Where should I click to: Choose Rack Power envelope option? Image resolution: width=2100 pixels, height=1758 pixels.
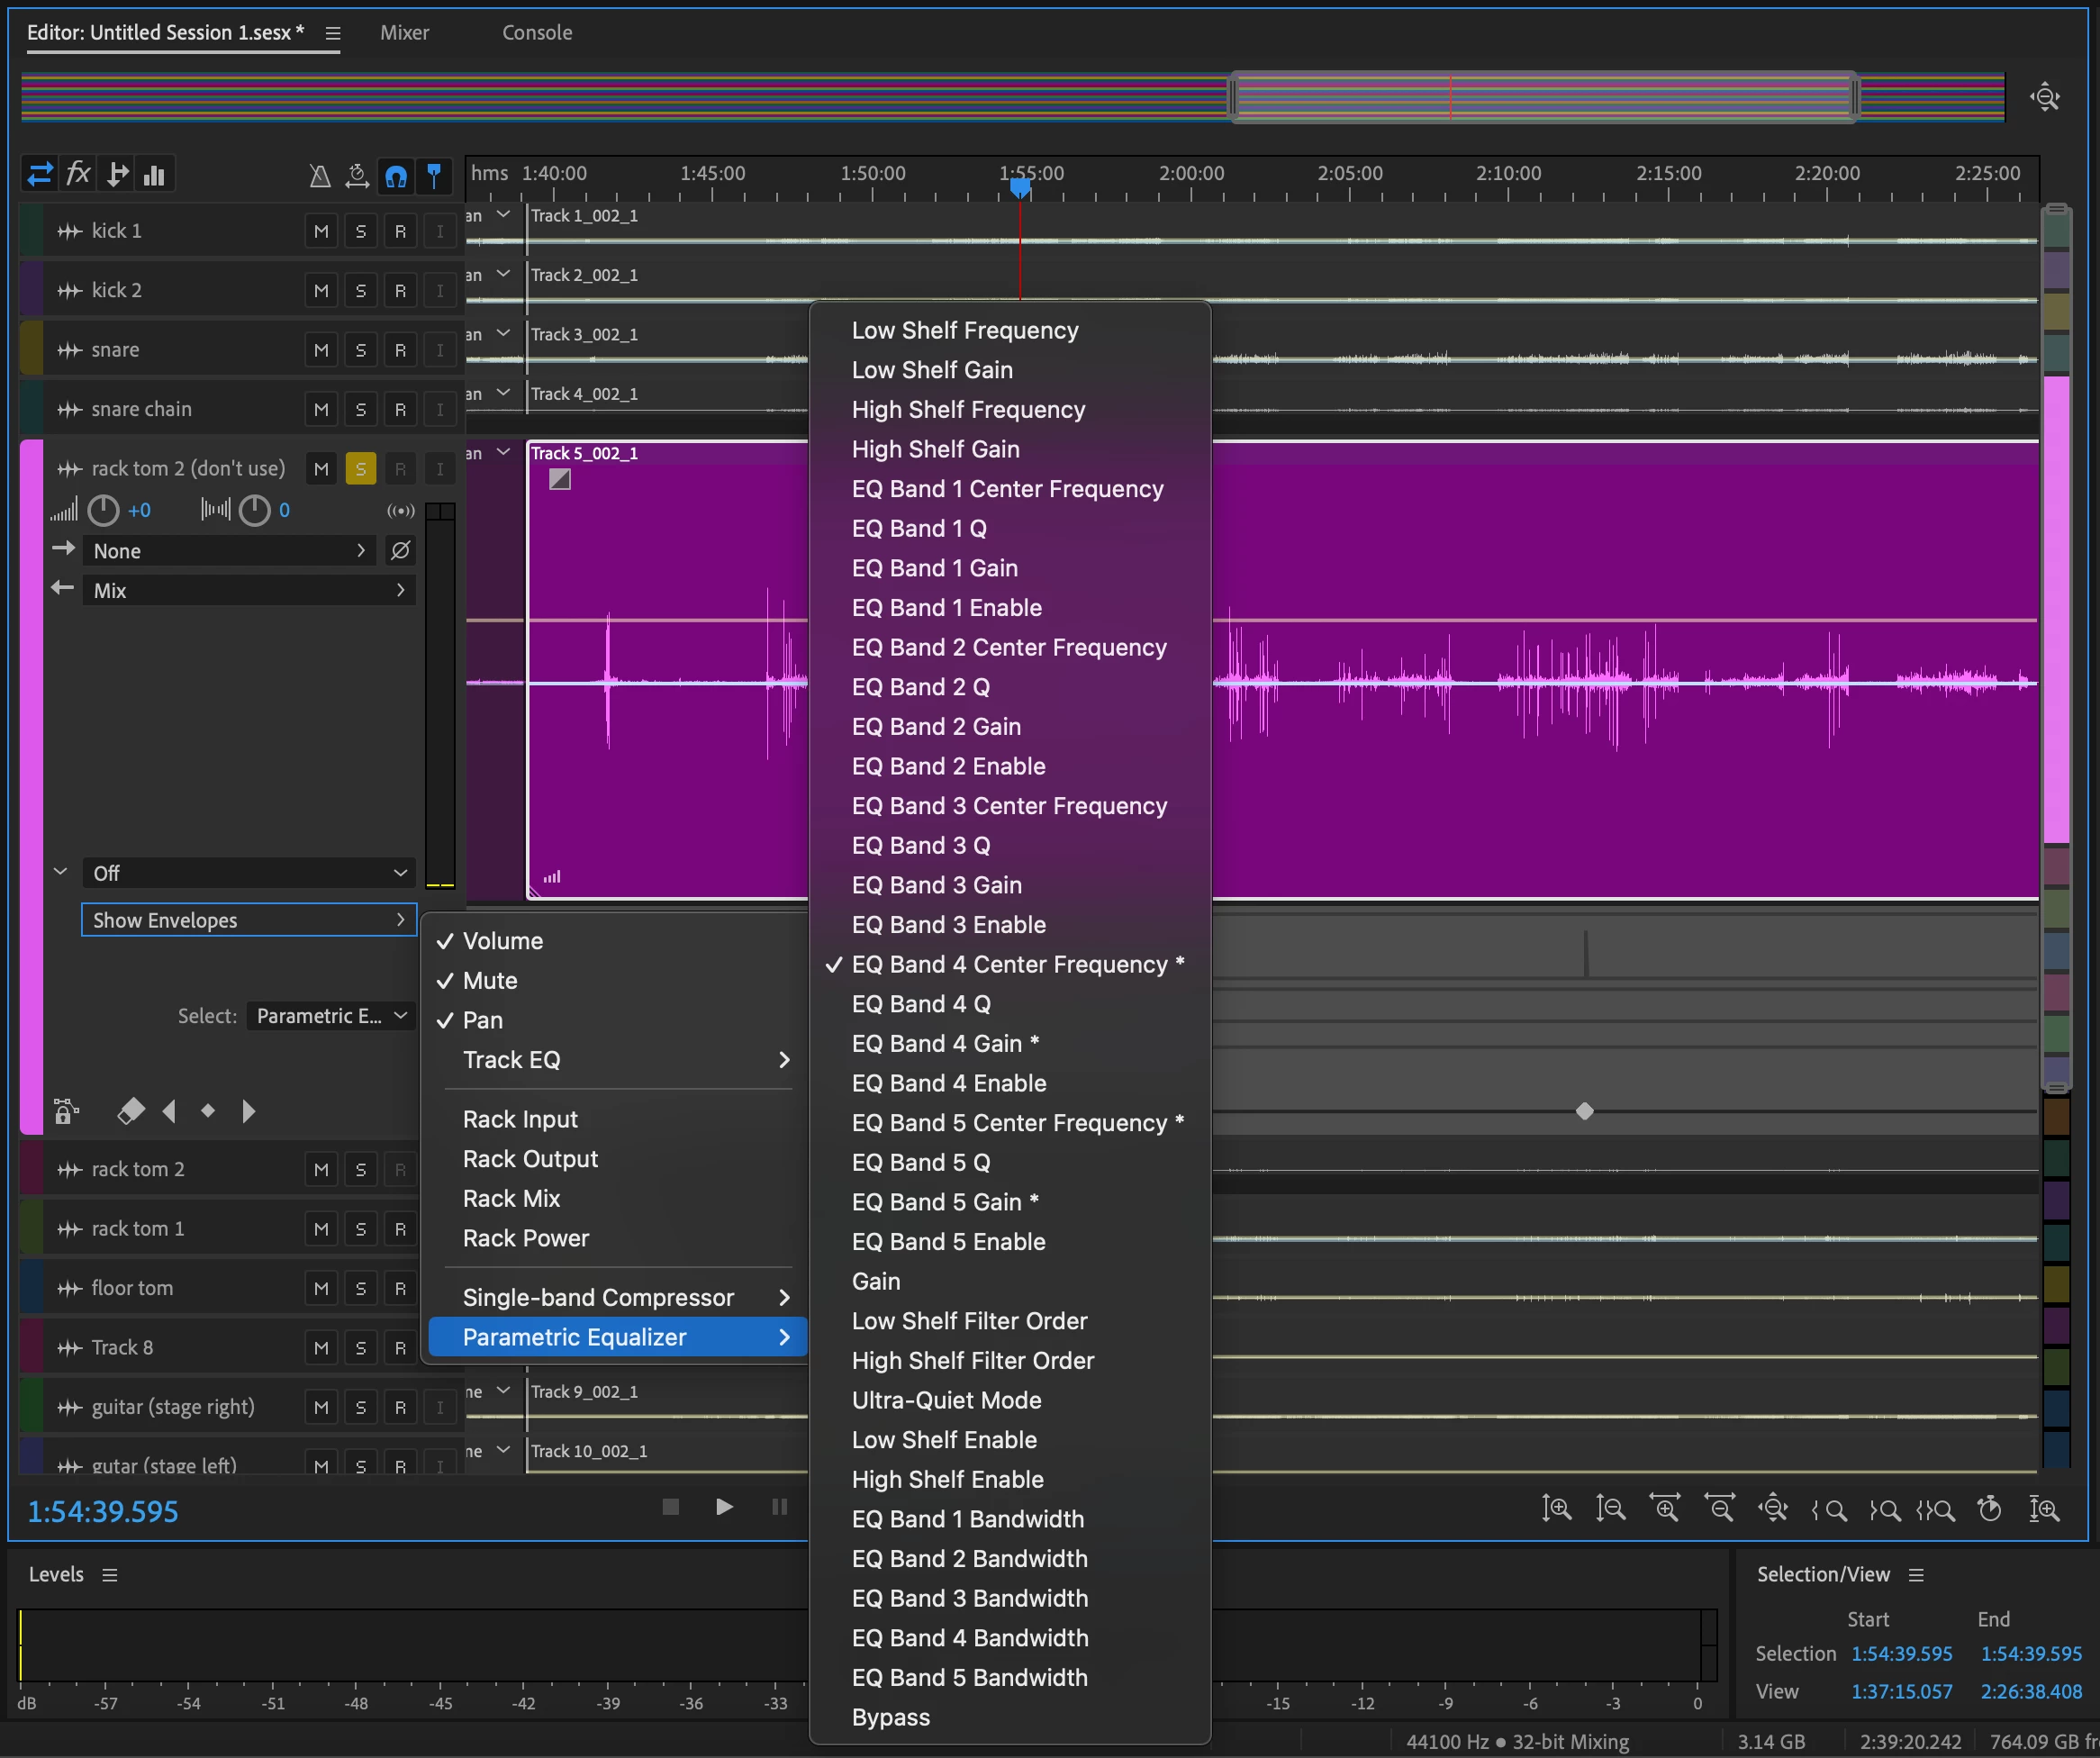526,1238
